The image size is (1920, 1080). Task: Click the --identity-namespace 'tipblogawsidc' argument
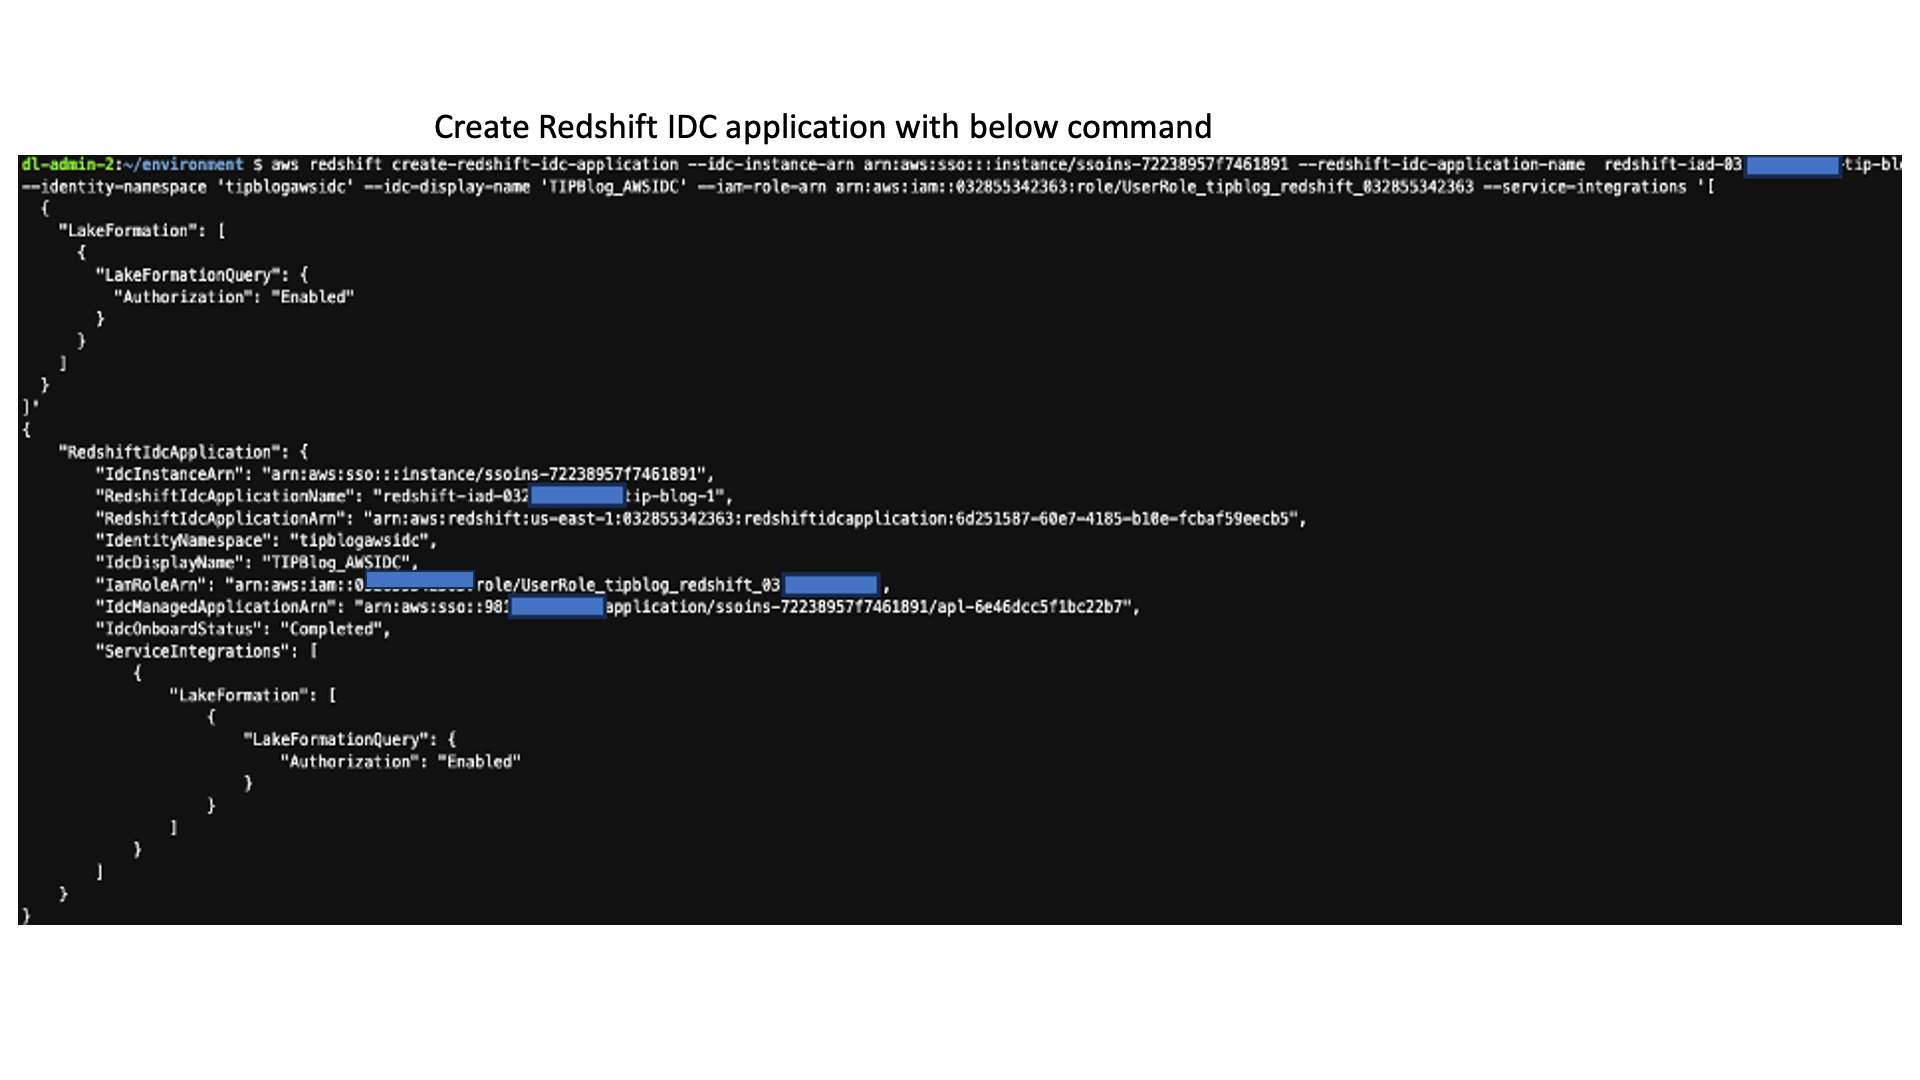coord(187,187)
